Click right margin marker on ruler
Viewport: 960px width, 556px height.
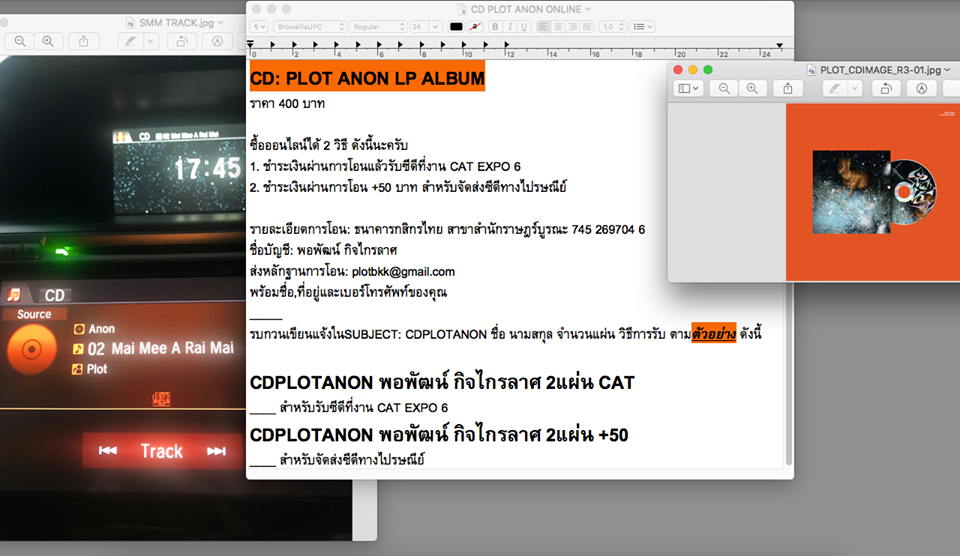coord(779,45)
